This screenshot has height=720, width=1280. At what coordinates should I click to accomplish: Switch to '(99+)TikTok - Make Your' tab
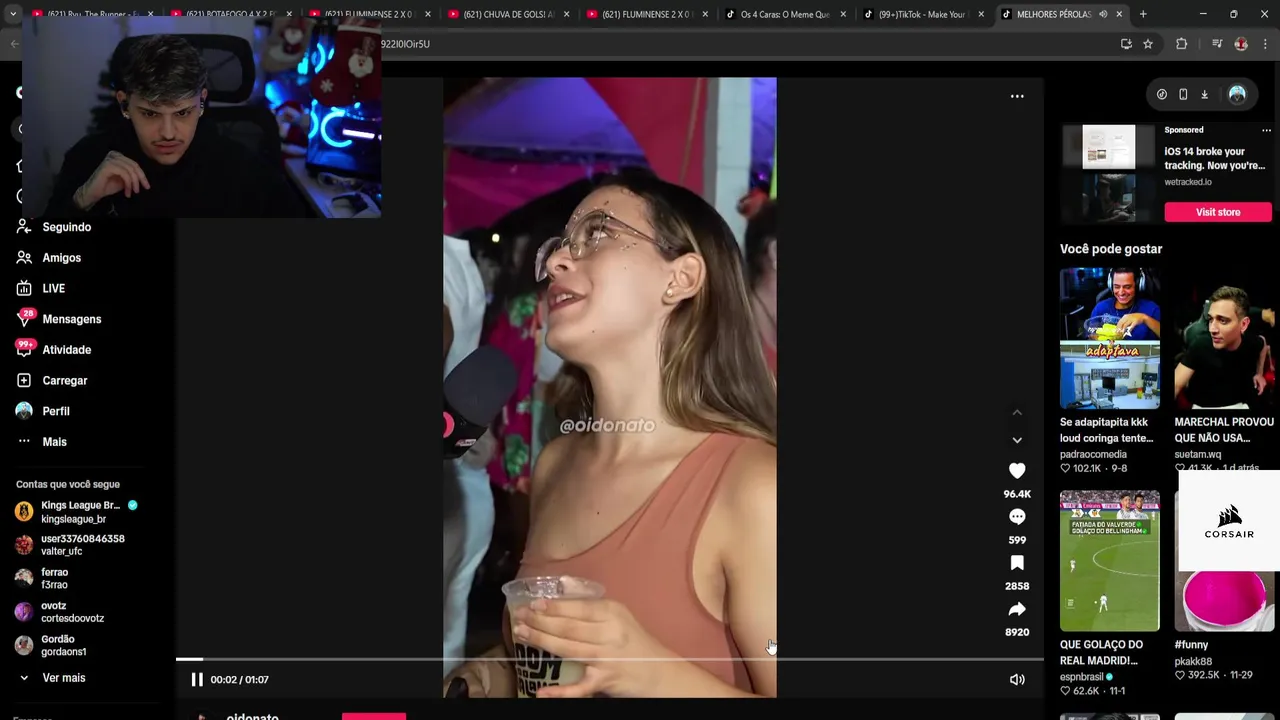925,14
